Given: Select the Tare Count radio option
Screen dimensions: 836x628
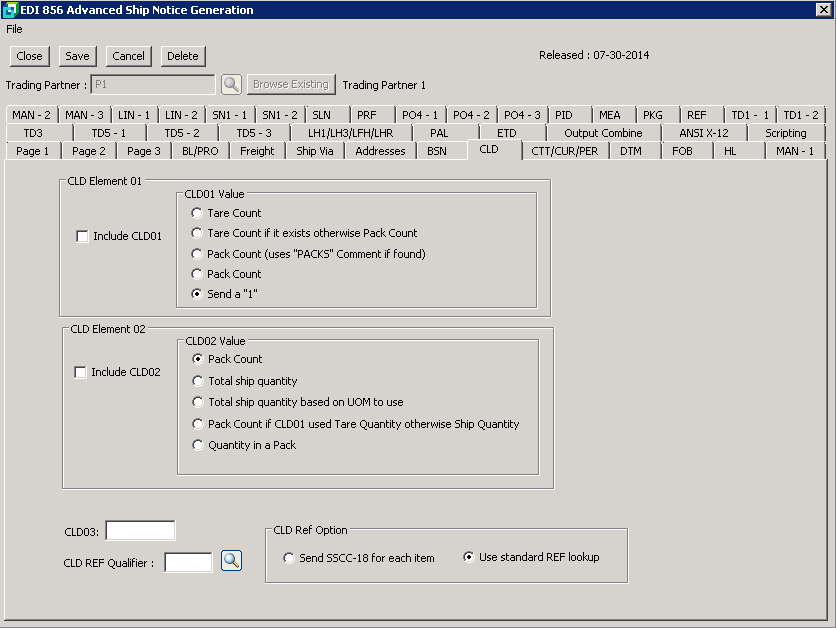Looking at the screenshot, I should tap(198, 213).
